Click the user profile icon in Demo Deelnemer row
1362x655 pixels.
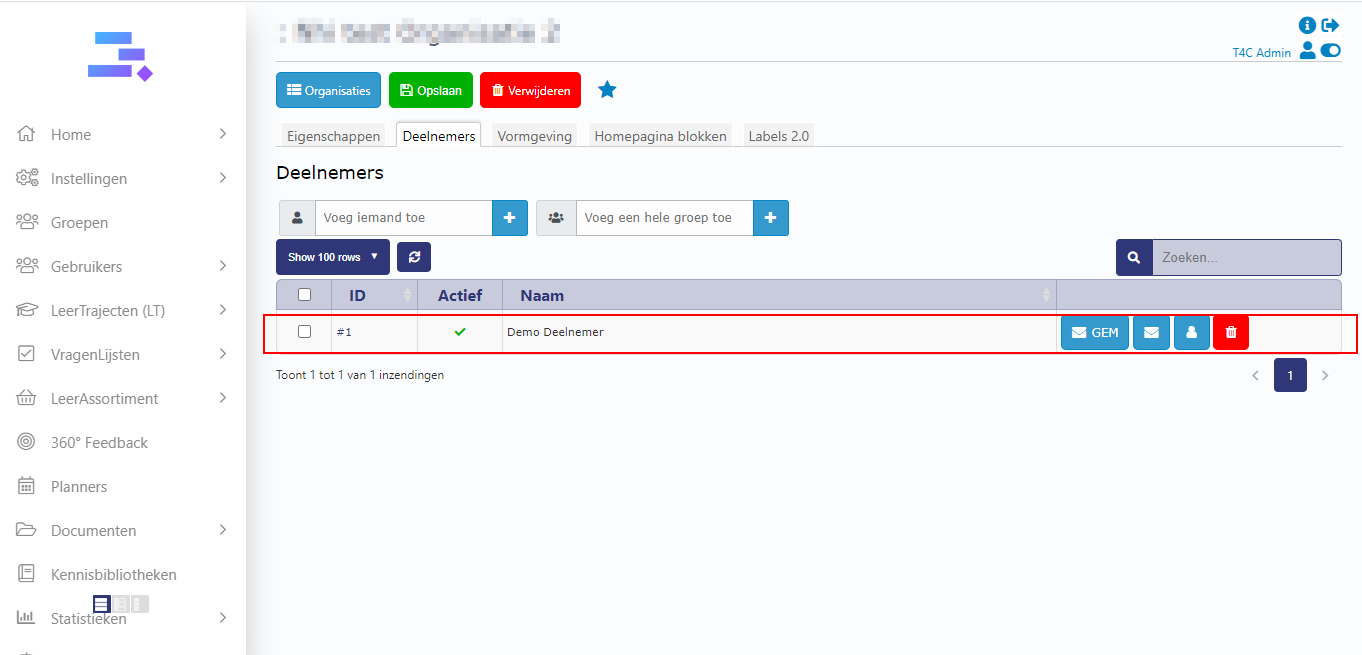pos(1191,333)
